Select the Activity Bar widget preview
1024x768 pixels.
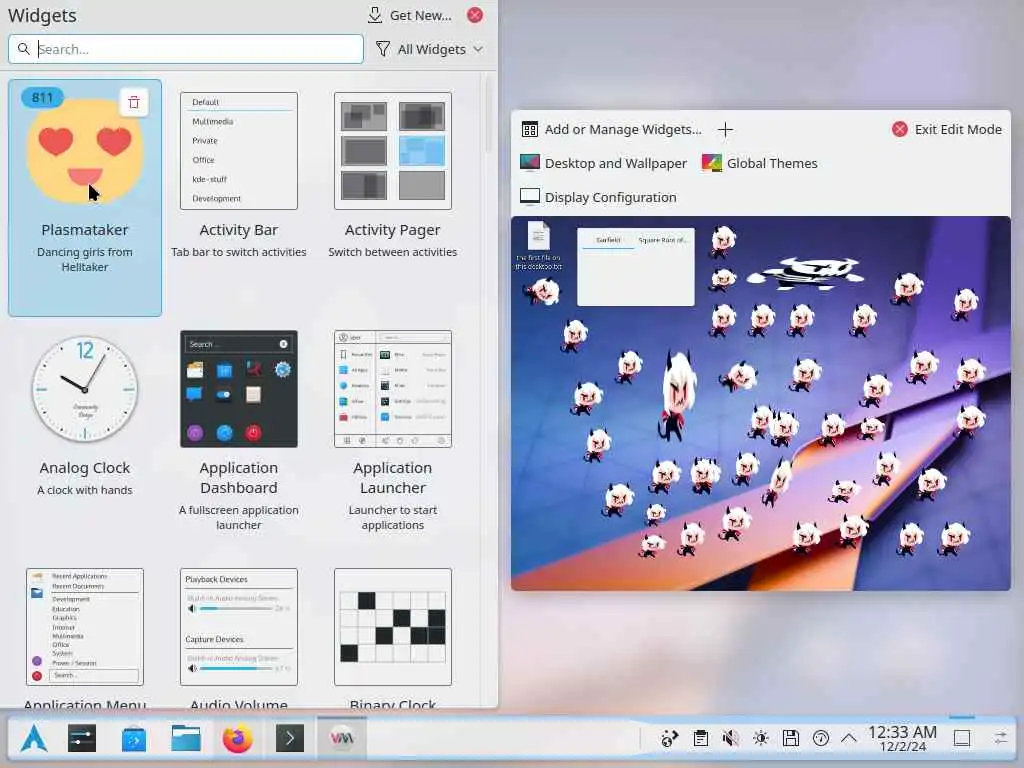tap(238, 151)
